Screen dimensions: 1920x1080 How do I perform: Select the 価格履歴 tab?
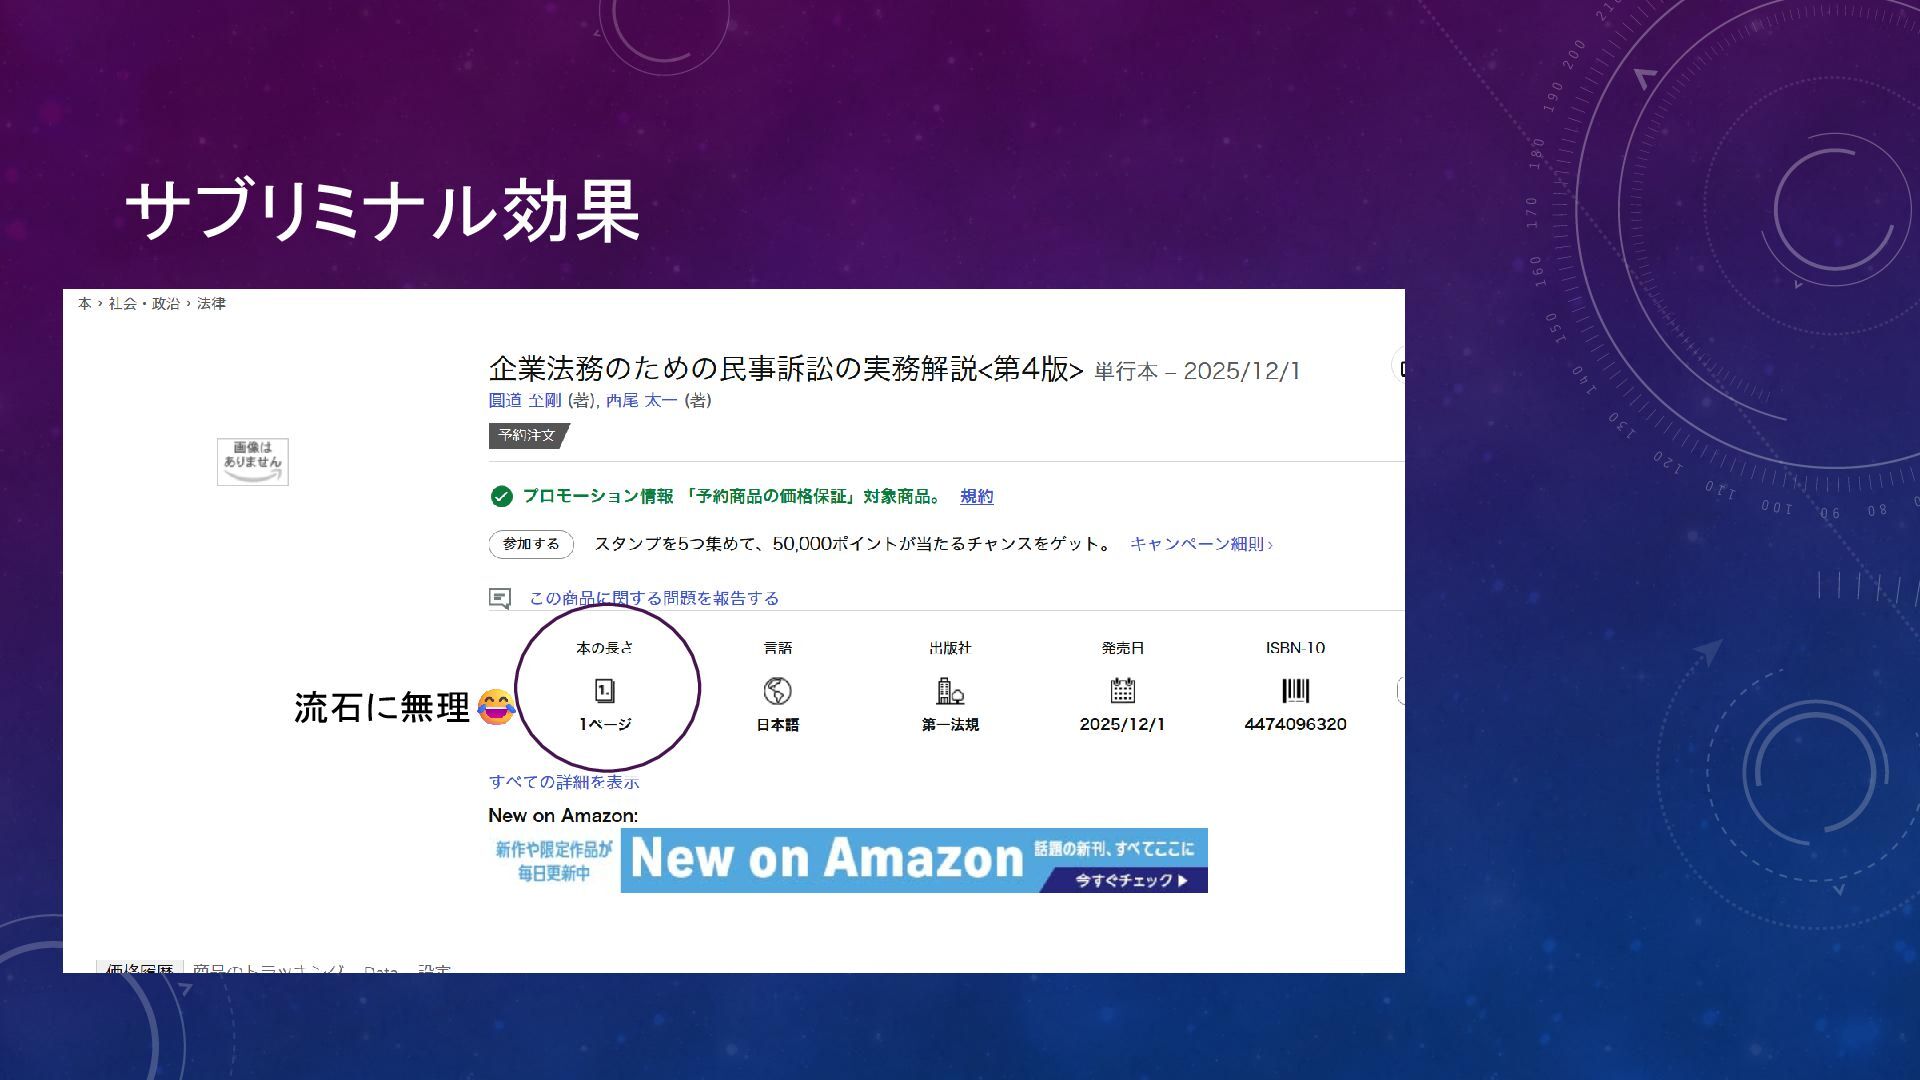(140, 968)
